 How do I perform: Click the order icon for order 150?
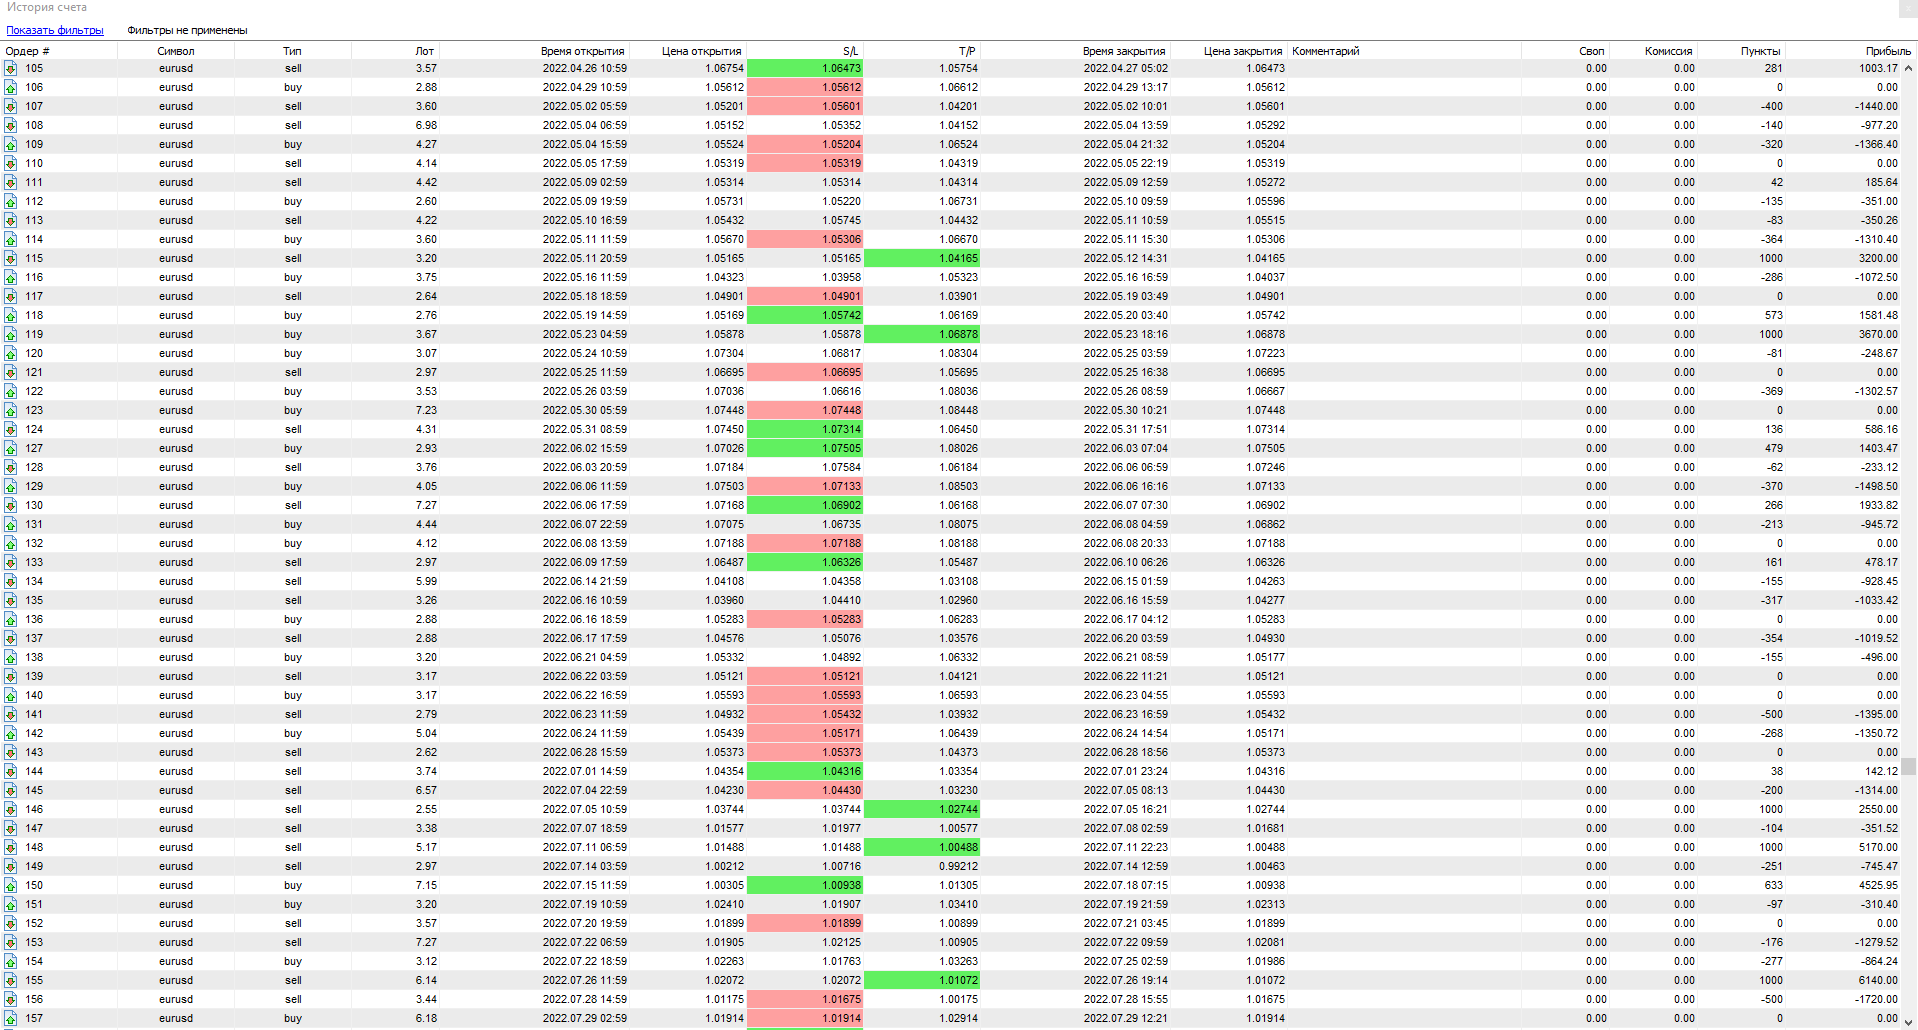tap(10, 886)
